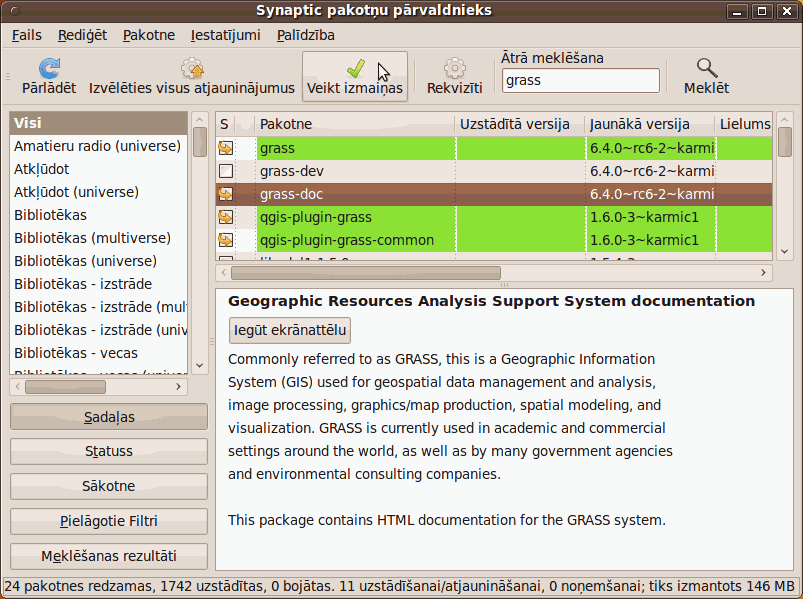Click the Sākotne filter button
Screen dimensions: 803x599
109,486
